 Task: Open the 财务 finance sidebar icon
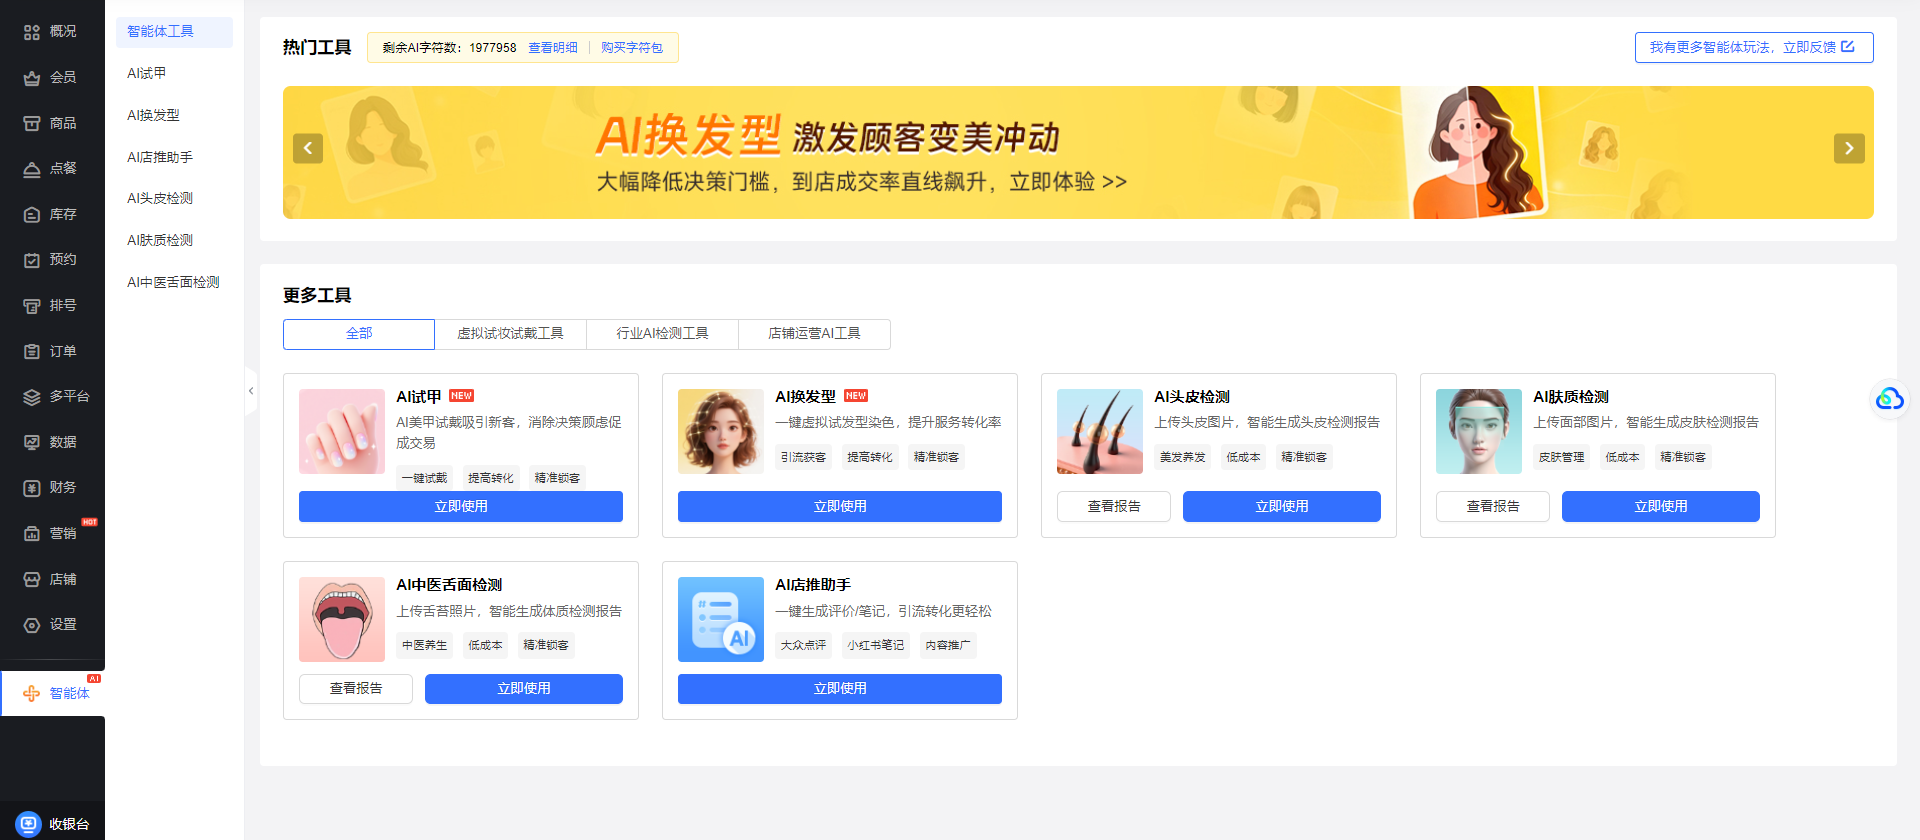click(32, 488)
